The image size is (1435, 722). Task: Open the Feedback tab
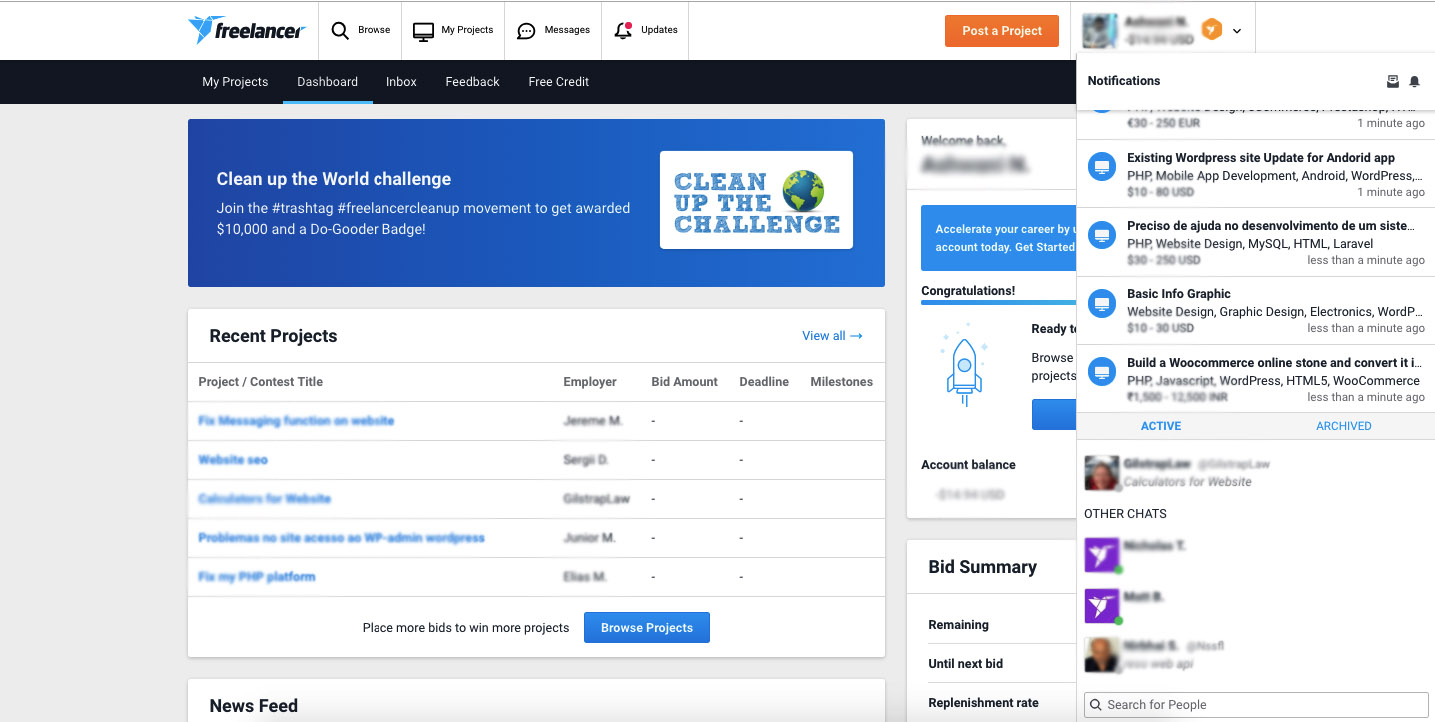(472, 82)
